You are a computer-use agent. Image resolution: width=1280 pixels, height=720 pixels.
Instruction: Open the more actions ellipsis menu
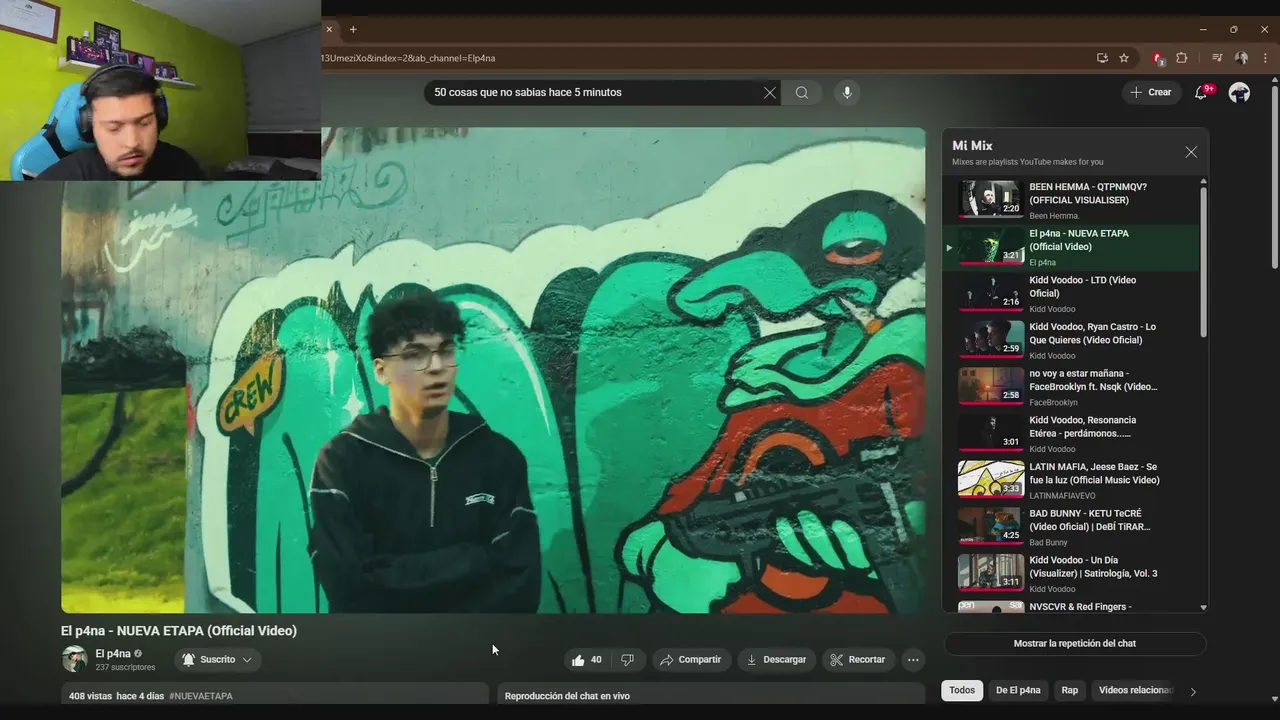coord(912,659)
